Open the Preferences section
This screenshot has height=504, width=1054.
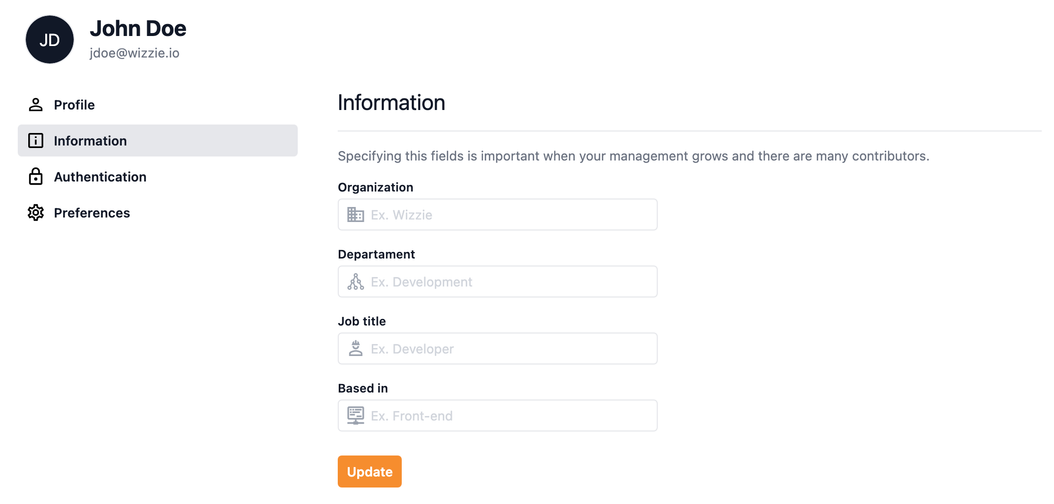(x=92, y=213)
